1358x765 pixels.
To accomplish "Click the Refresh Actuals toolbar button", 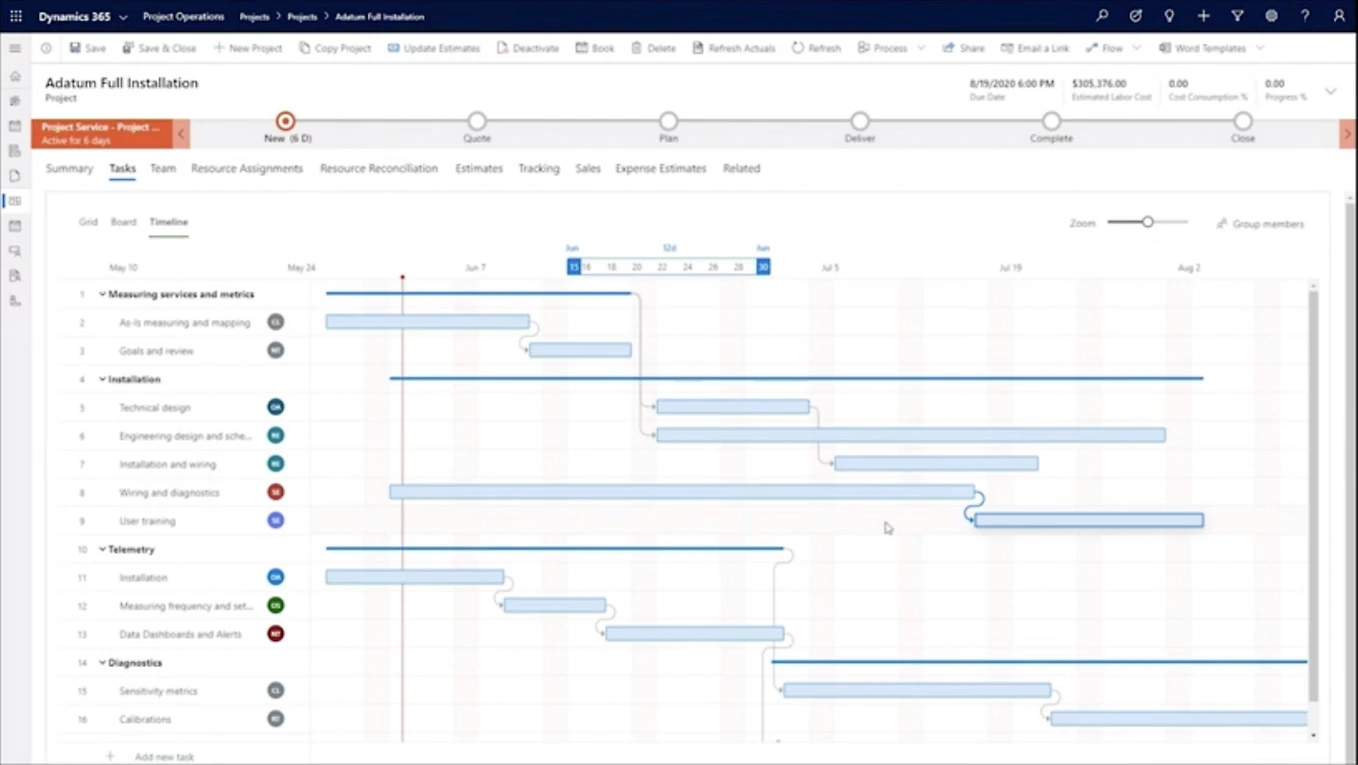I will pos(732,48).
